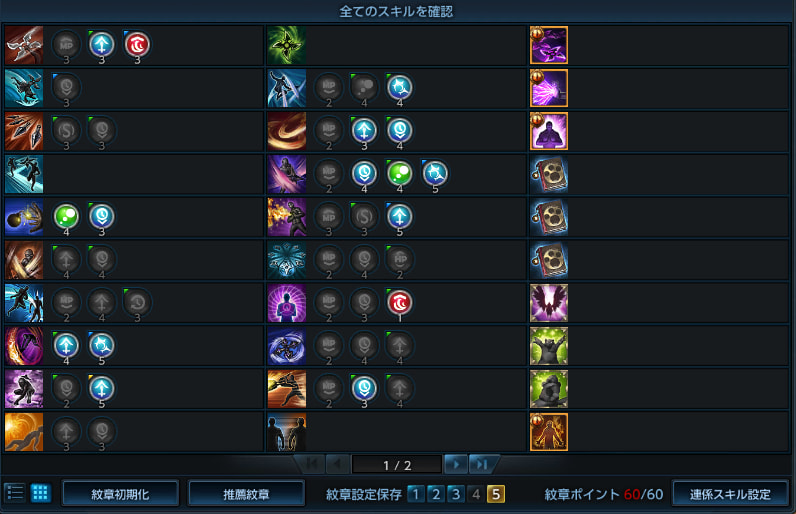
Task: Disable red glyph next to purple meditation skill
Action: pos(400,303)
